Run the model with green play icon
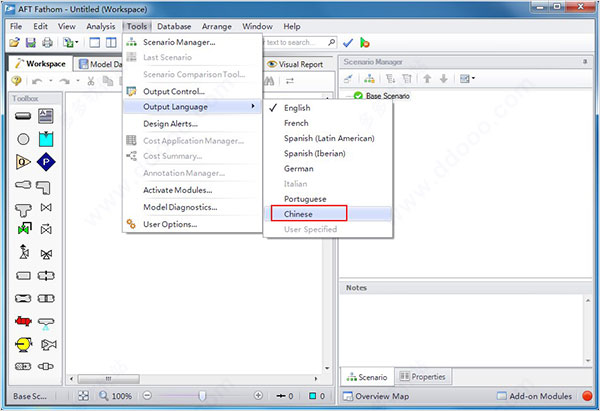 point(365,43)
